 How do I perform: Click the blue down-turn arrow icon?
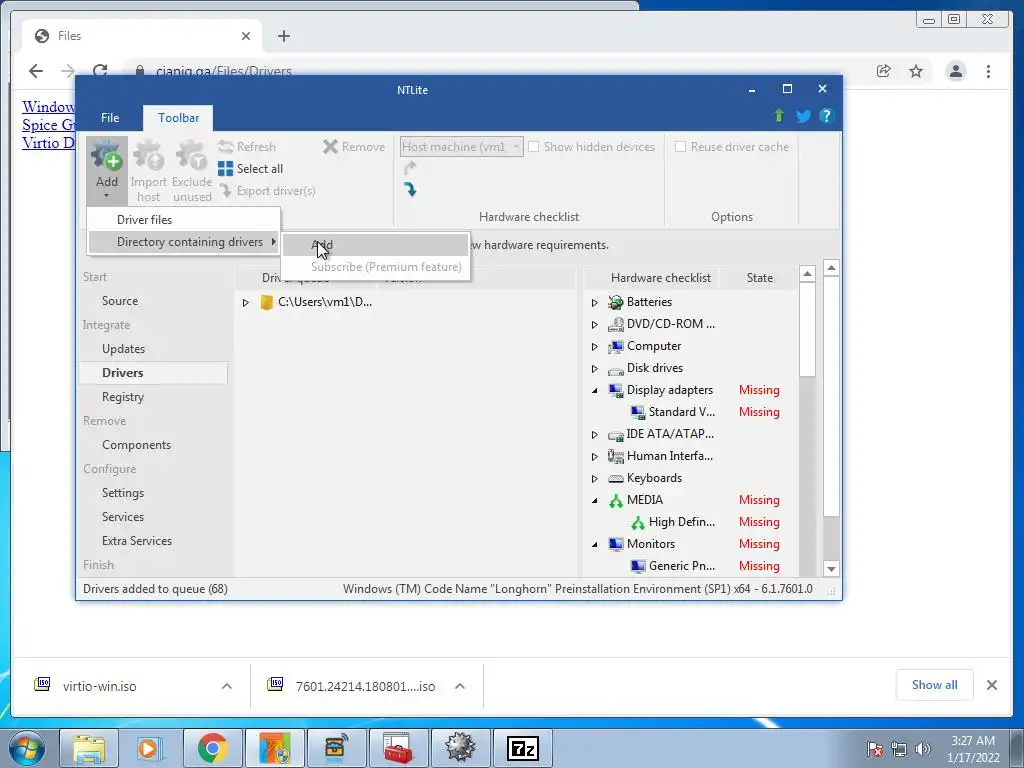point(410,190)
